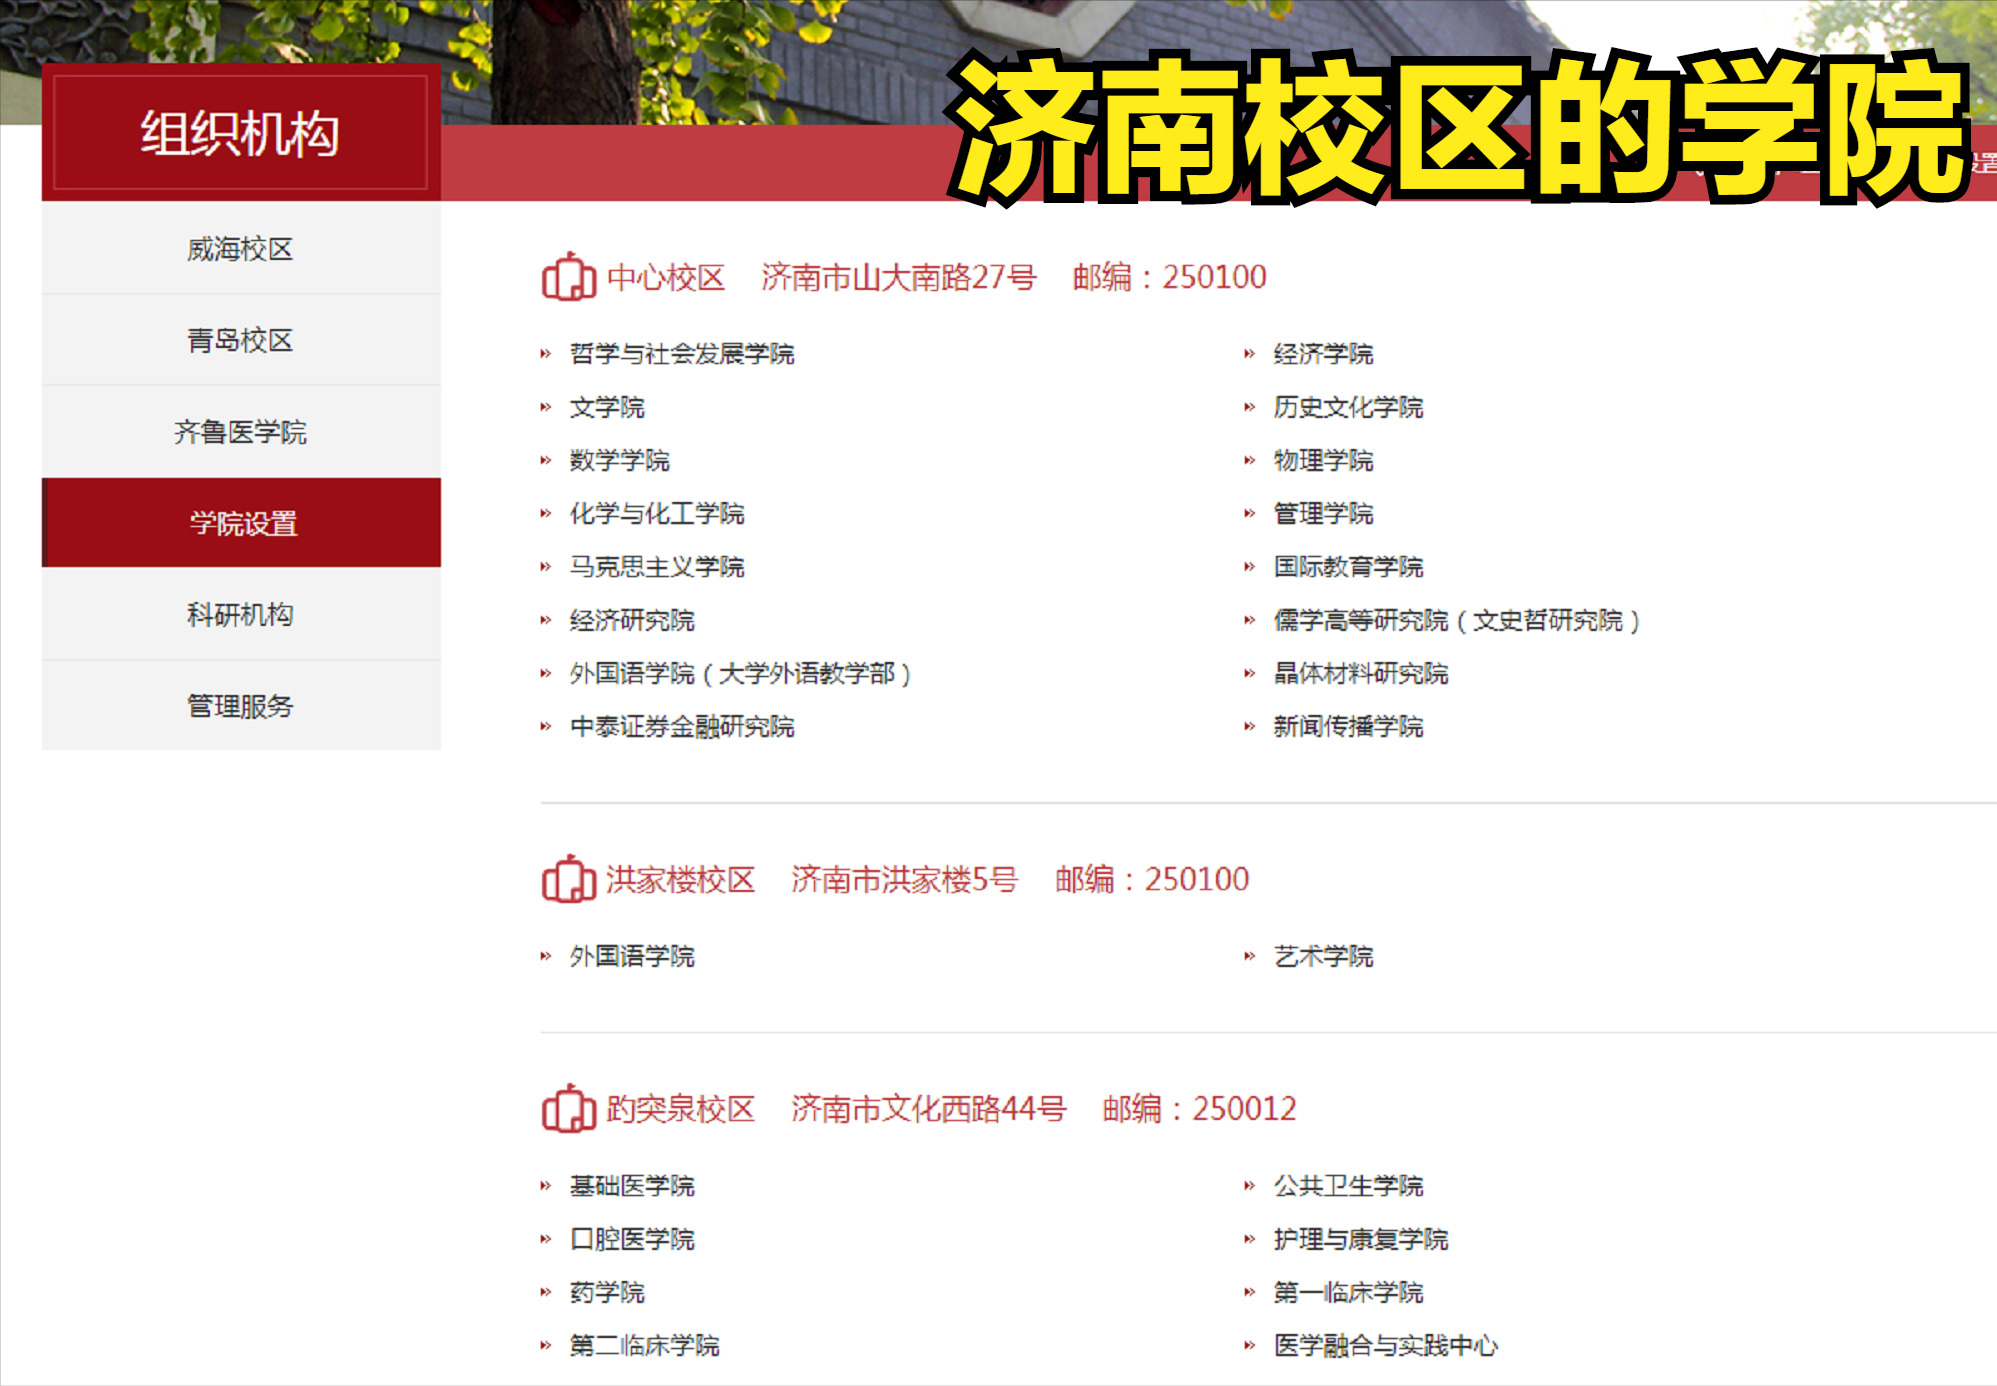Click arrow bullet before 艺术学院
Viewport: 1997px width, 1386px height.
click(1249, 956)
